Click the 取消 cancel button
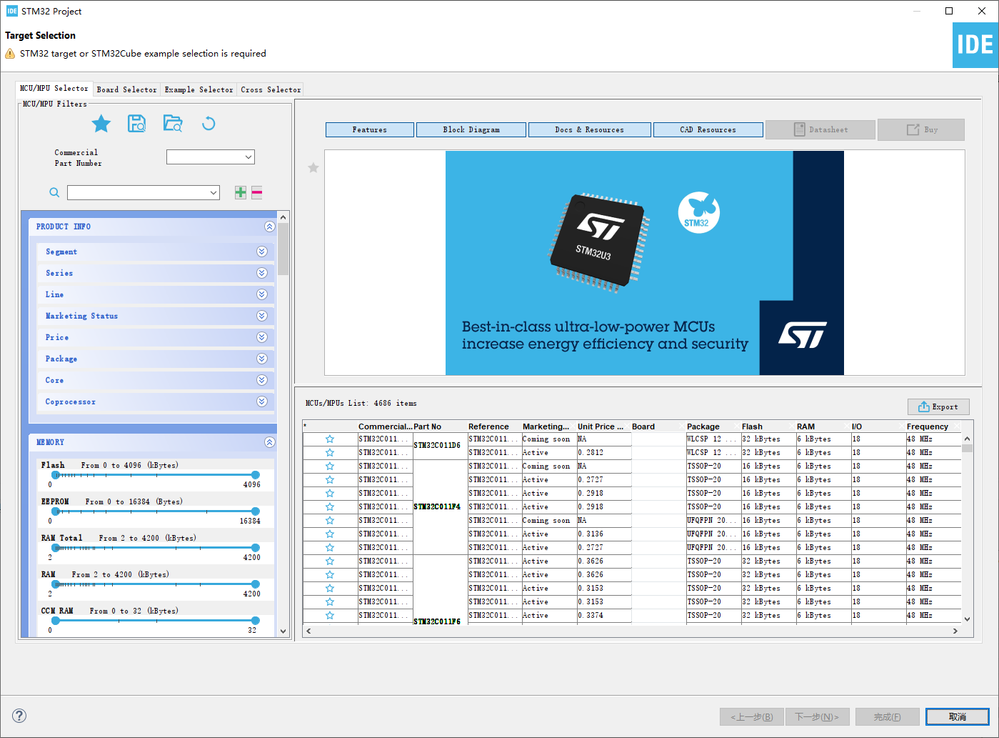Image resolution: width=999 pixels, height=738 pixels. pyautogui.click(x=957, y=717)
